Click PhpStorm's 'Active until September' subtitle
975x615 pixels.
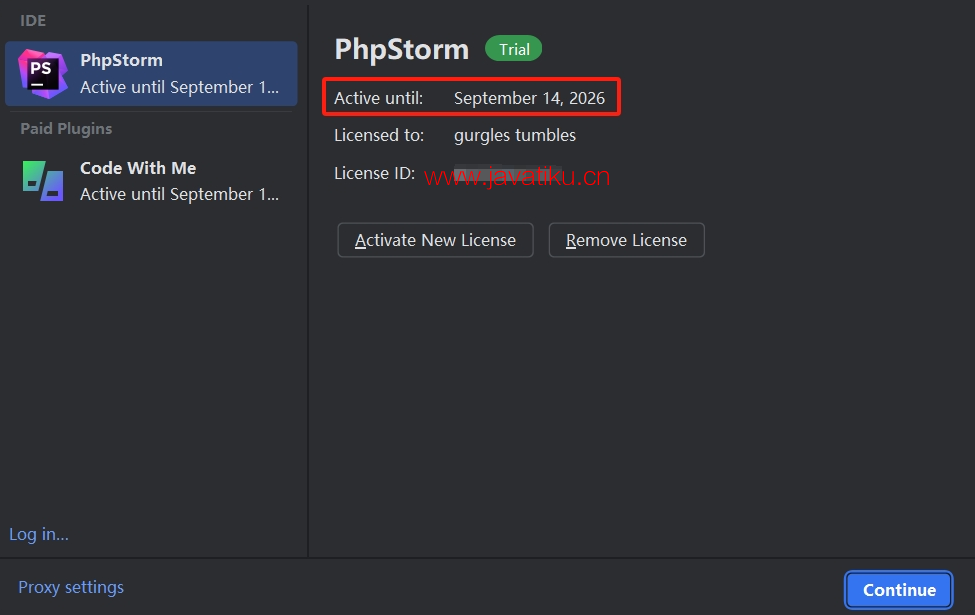click(179, 87)
